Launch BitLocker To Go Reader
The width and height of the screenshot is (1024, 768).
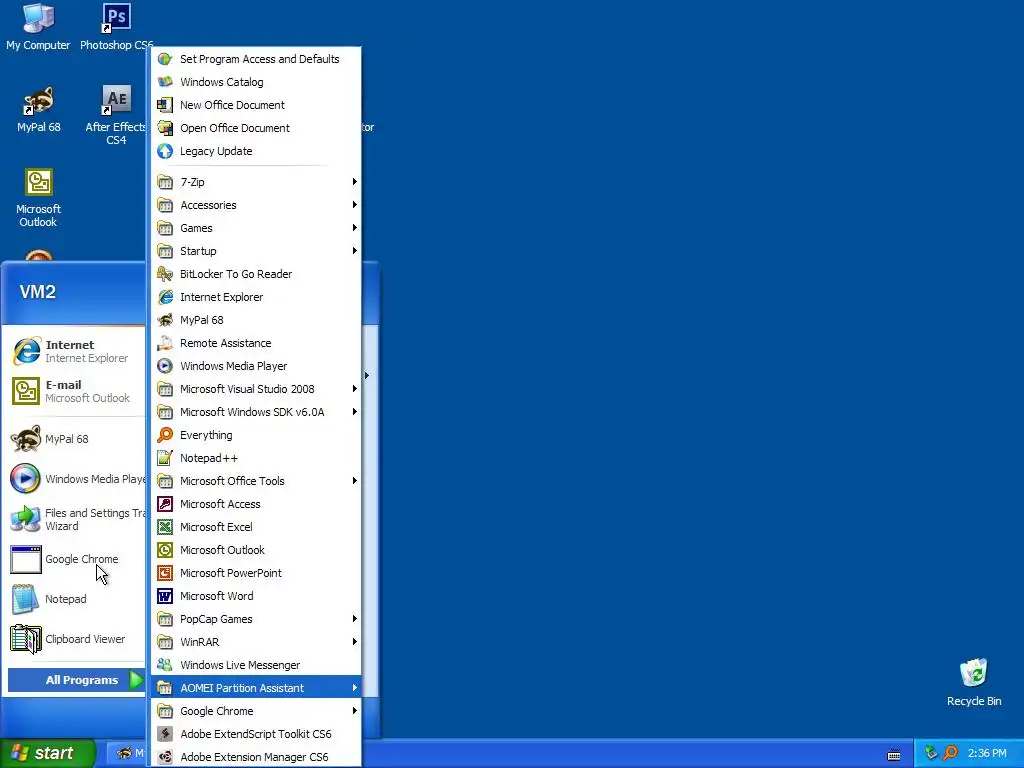coord(256,274)
